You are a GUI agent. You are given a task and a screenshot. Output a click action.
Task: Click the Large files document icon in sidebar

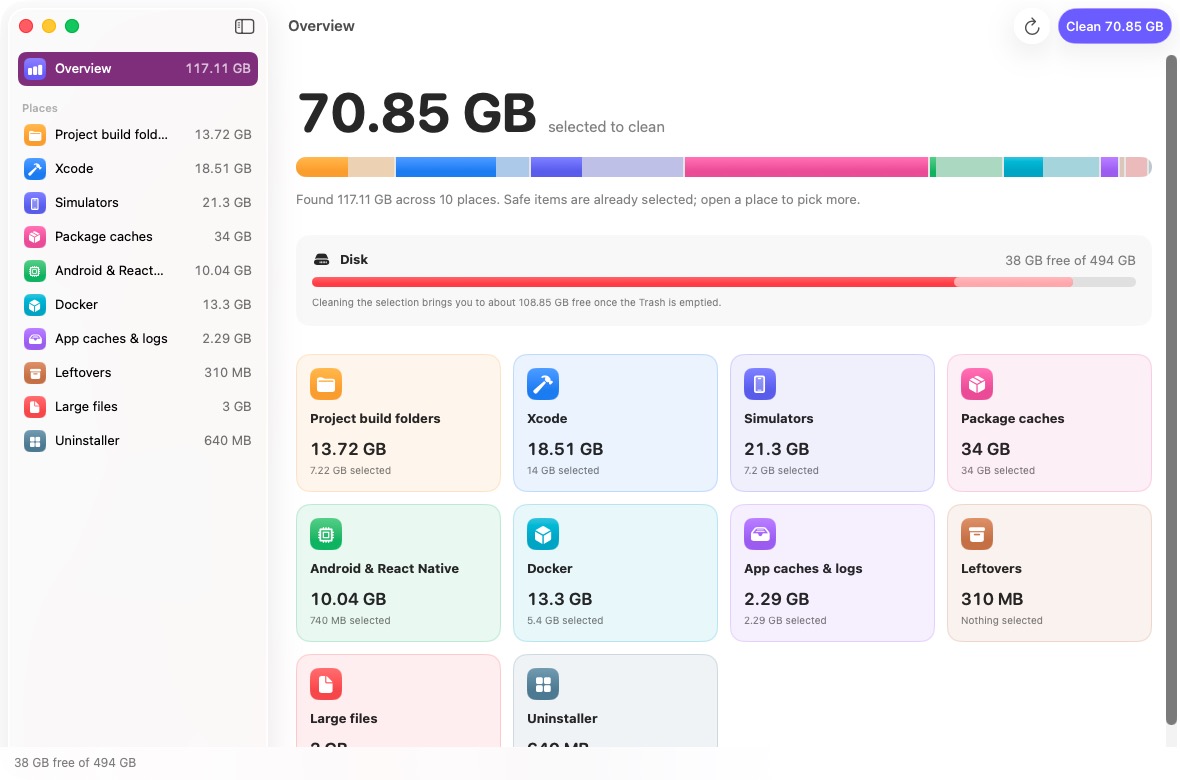tap(35, 407)
